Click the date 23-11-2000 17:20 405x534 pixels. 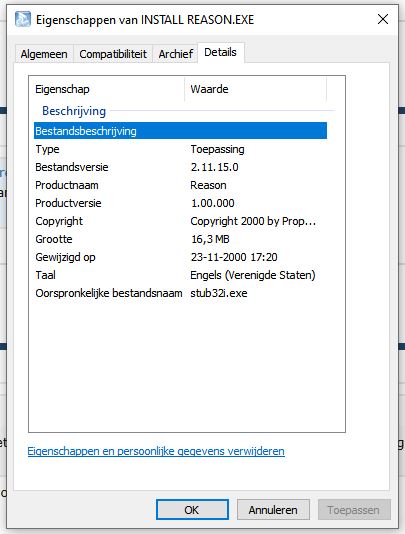(x=234, y=257)
